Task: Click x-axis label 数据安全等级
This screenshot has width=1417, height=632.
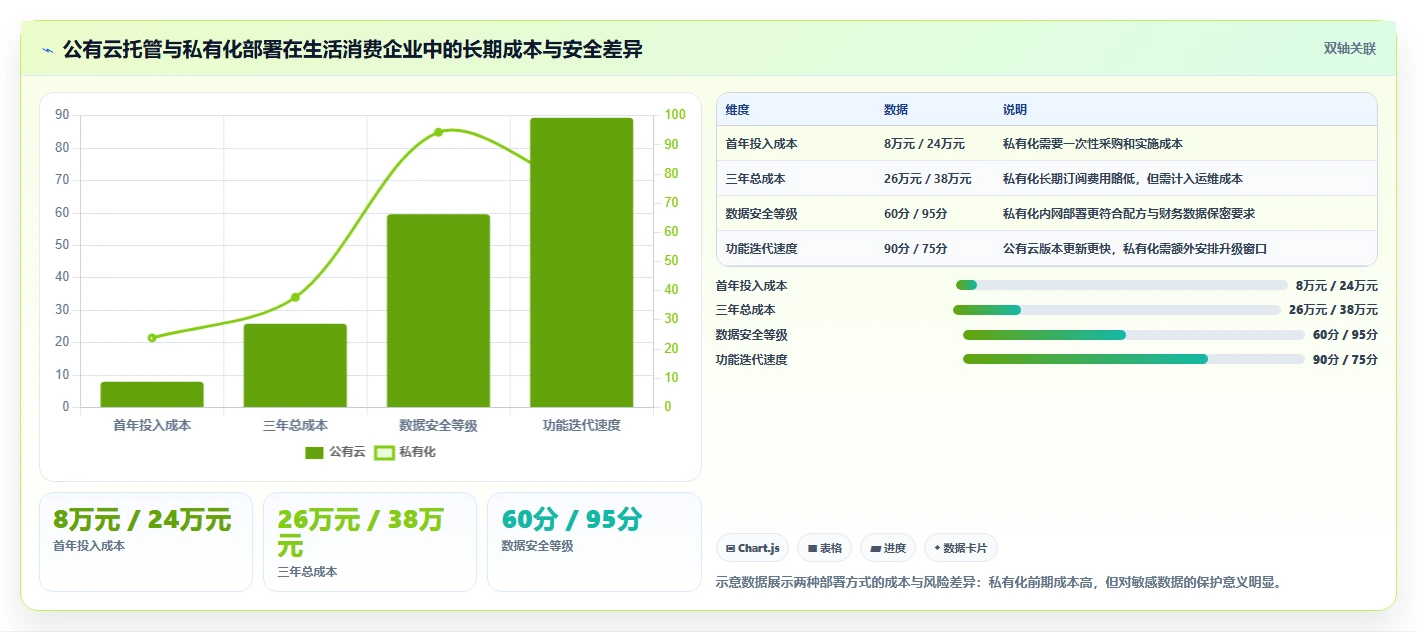Action: 438,425
